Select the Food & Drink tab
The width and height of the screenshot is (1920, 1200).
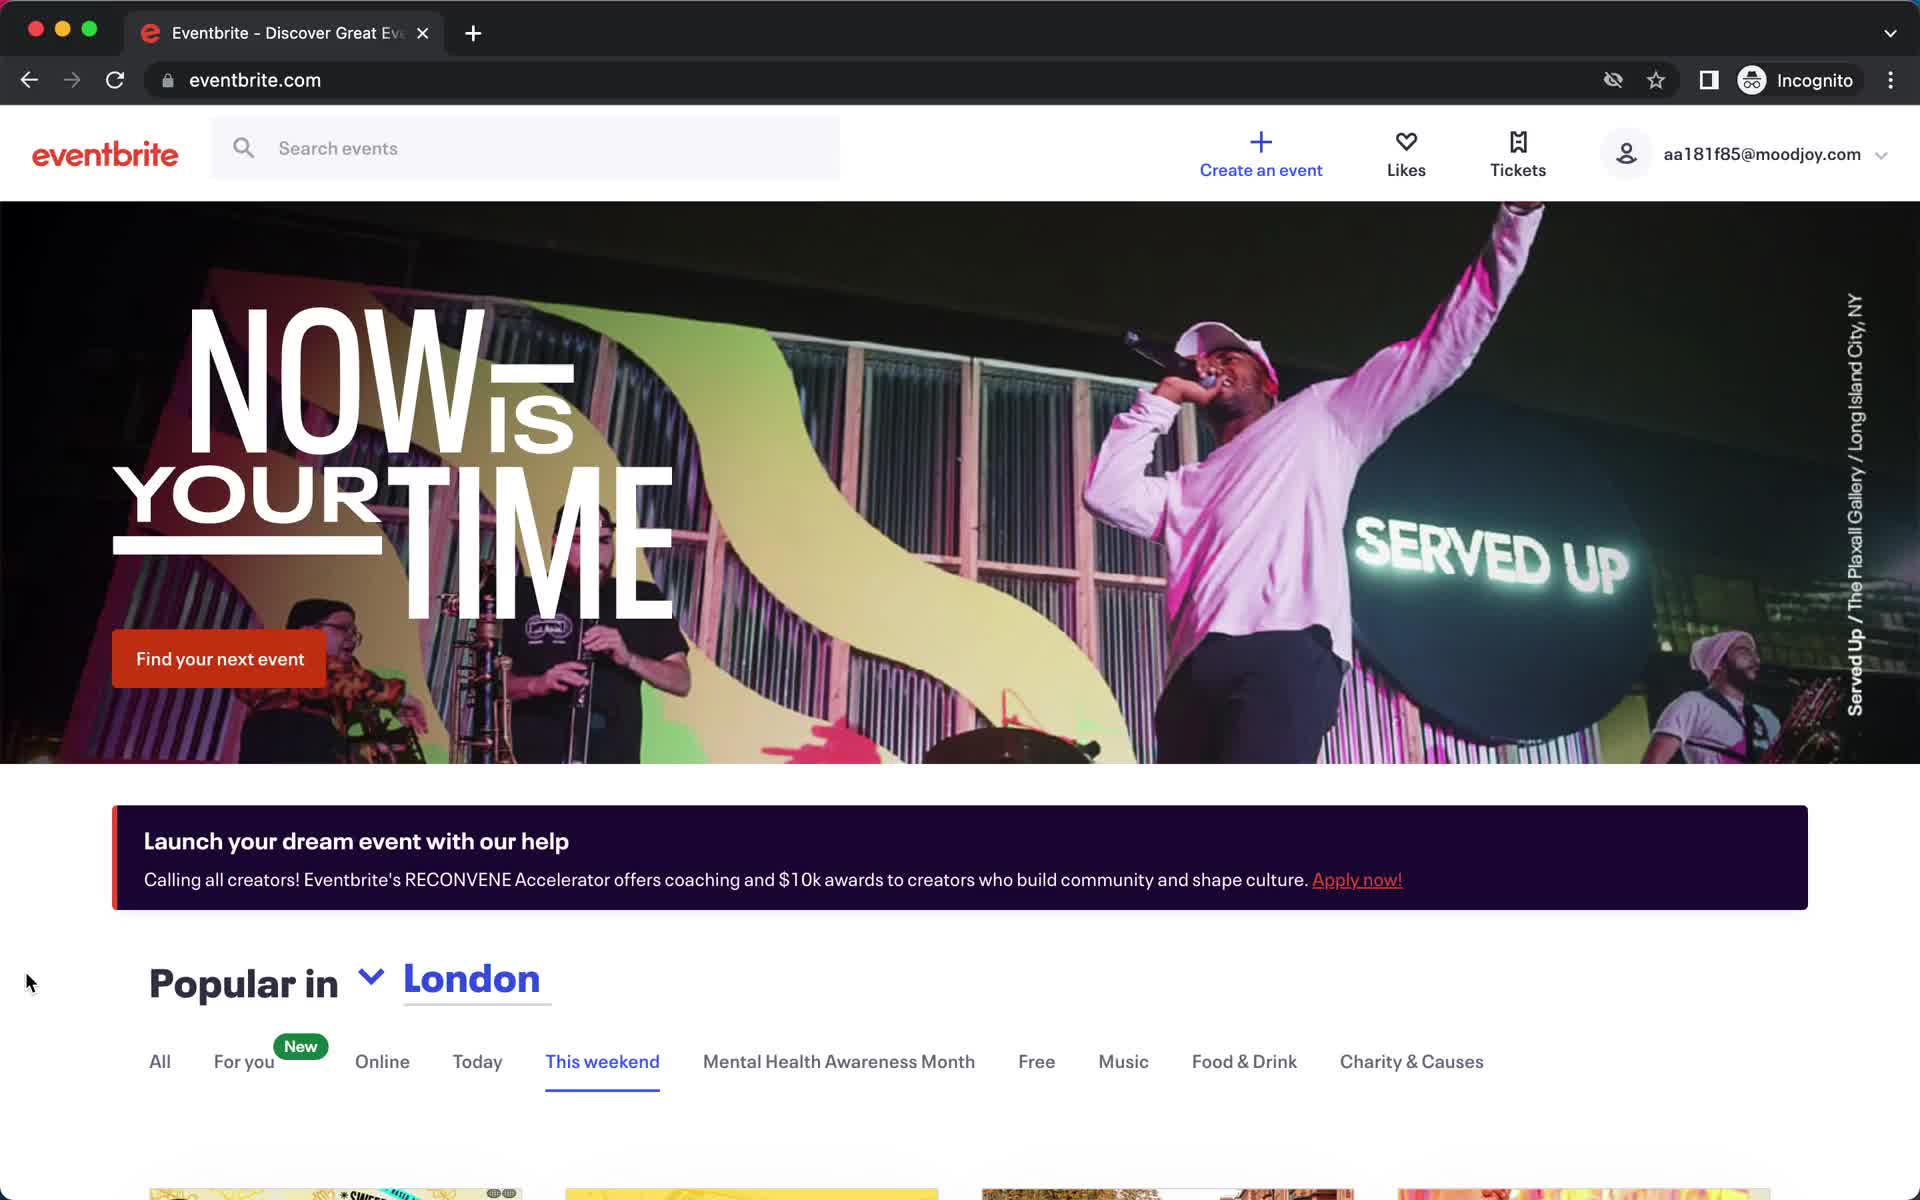(x=1244, y=1062)
